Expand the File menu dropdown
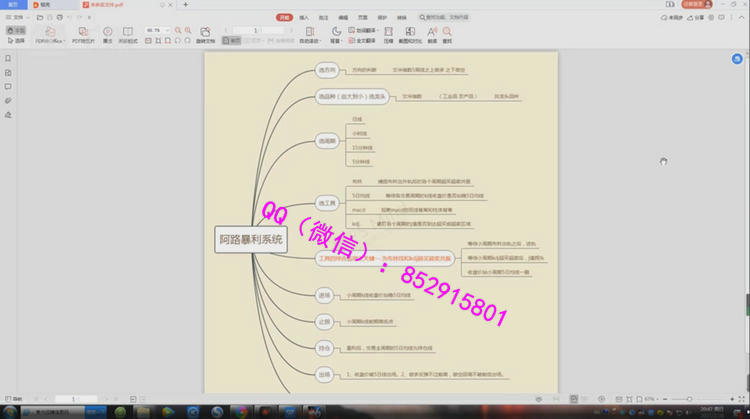 pos(19,17)
